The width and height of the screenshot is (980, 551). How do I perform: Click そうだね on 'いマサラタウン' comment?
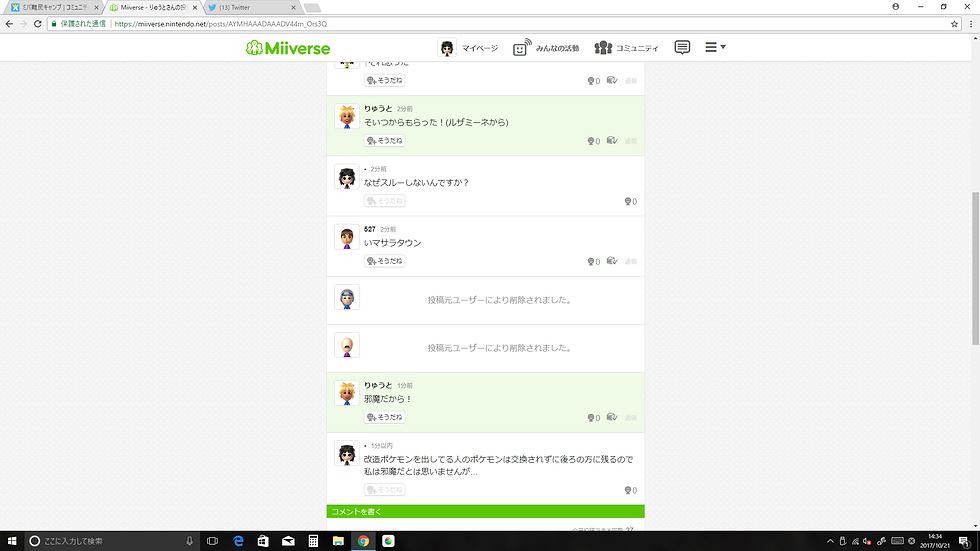tap(384, 261)
